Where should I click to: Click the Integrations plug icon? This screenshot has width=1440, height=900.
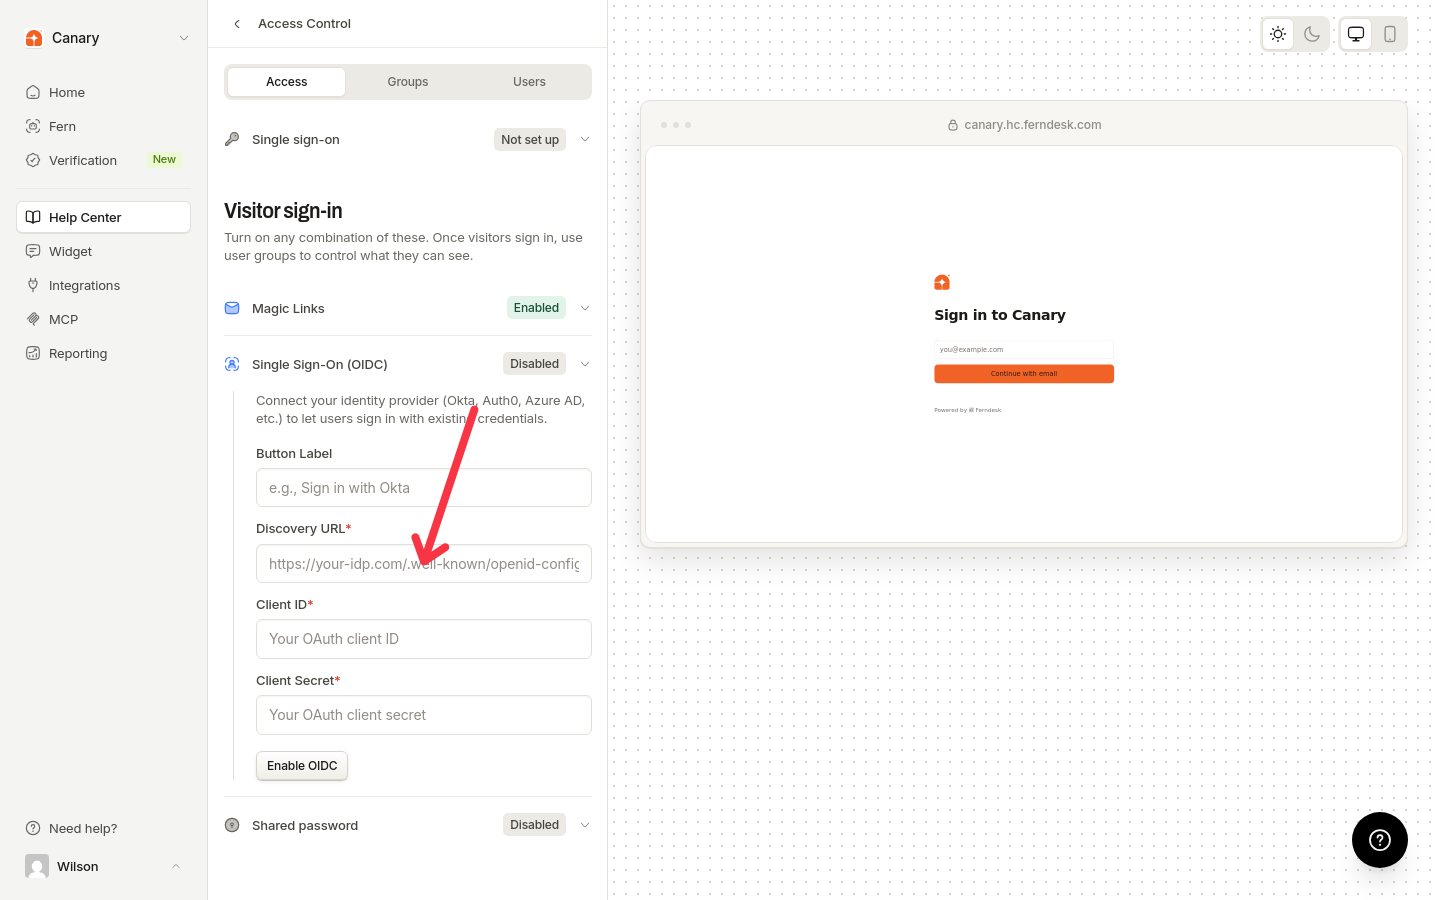(x=33, y=285)
